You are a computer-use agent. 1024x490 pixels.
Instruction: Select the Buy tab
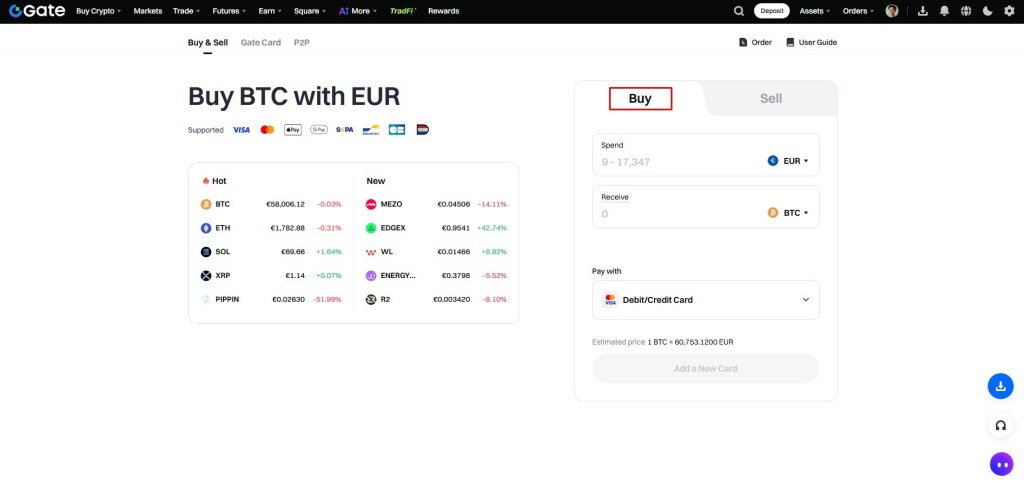(640, 99)
